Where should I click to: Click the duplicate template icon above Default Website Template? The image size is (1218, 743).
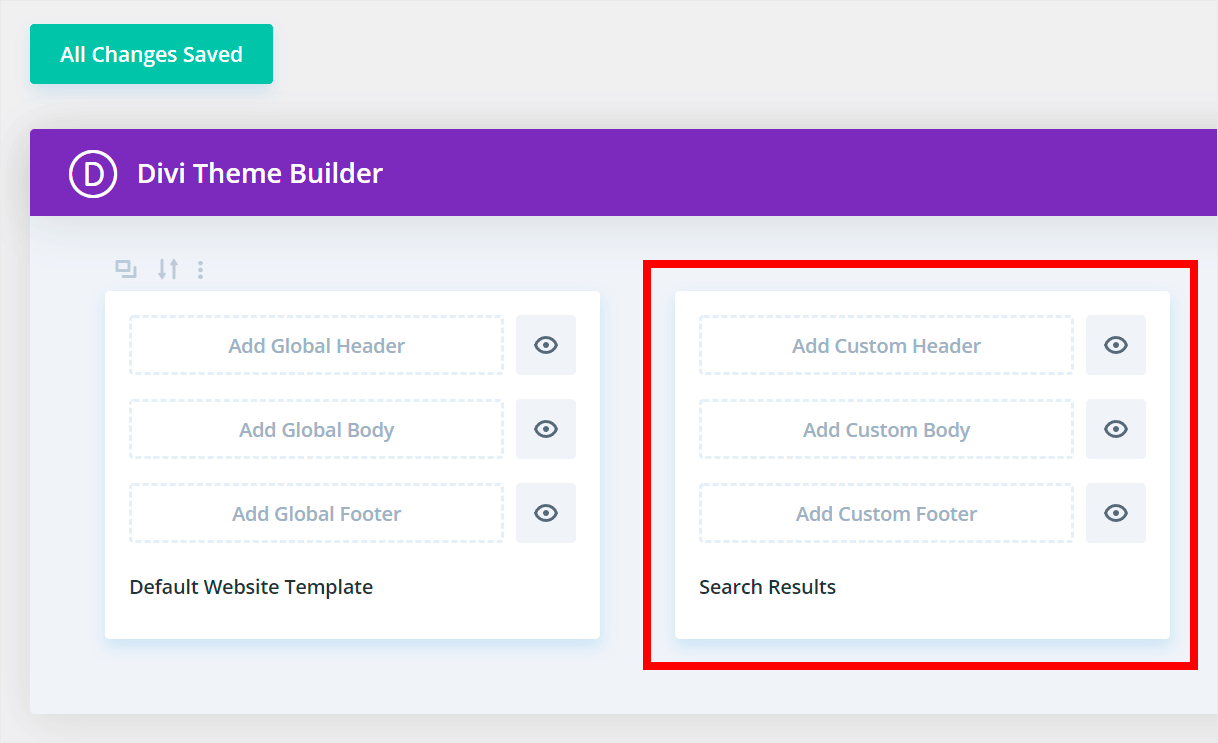pos(126,269)
